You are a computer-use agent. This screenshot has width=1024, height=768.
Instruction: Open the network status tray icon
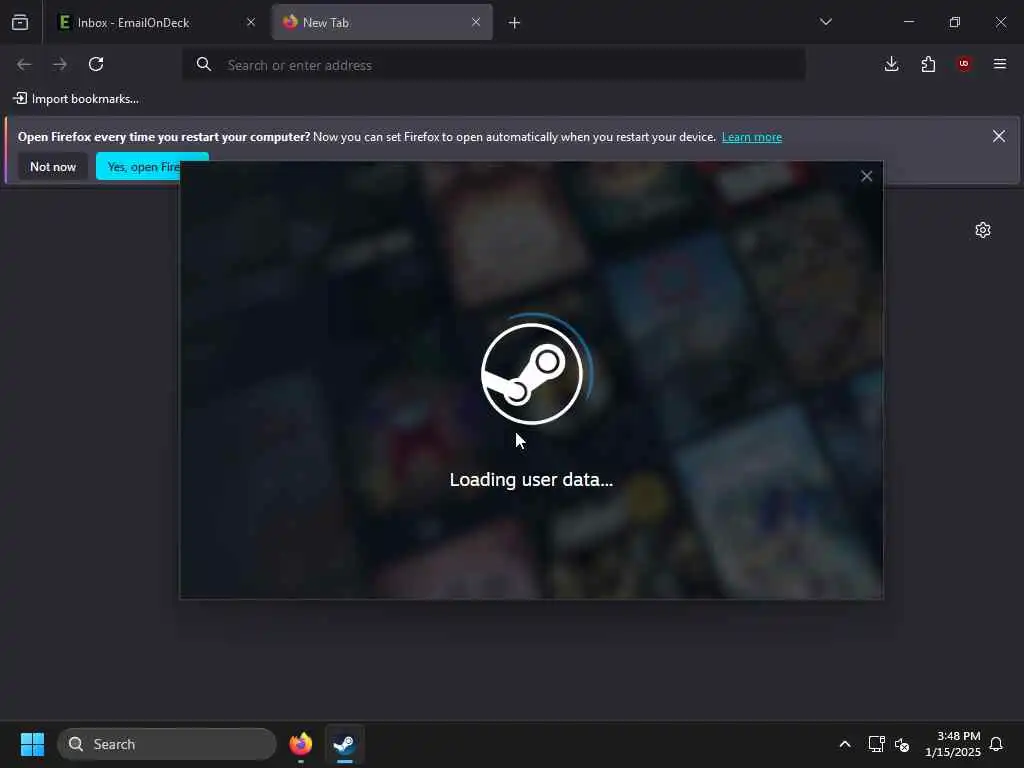(876, 744)
